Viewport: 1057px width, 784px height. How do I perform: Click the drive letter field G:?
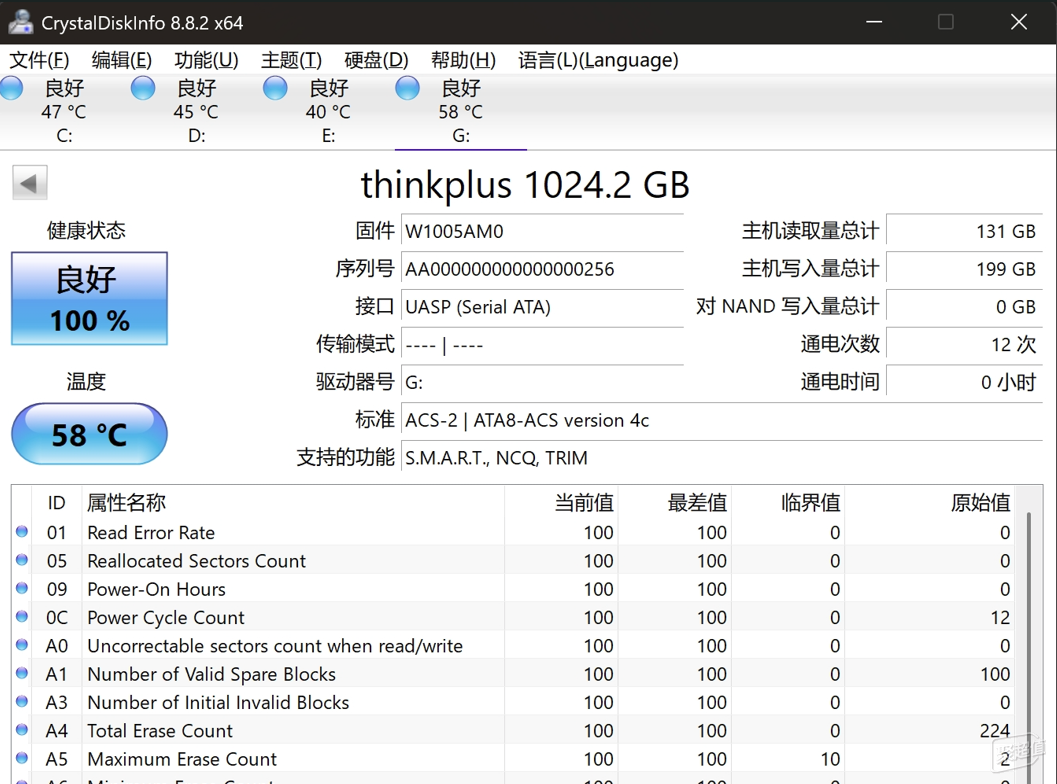(x=543, y=382)
